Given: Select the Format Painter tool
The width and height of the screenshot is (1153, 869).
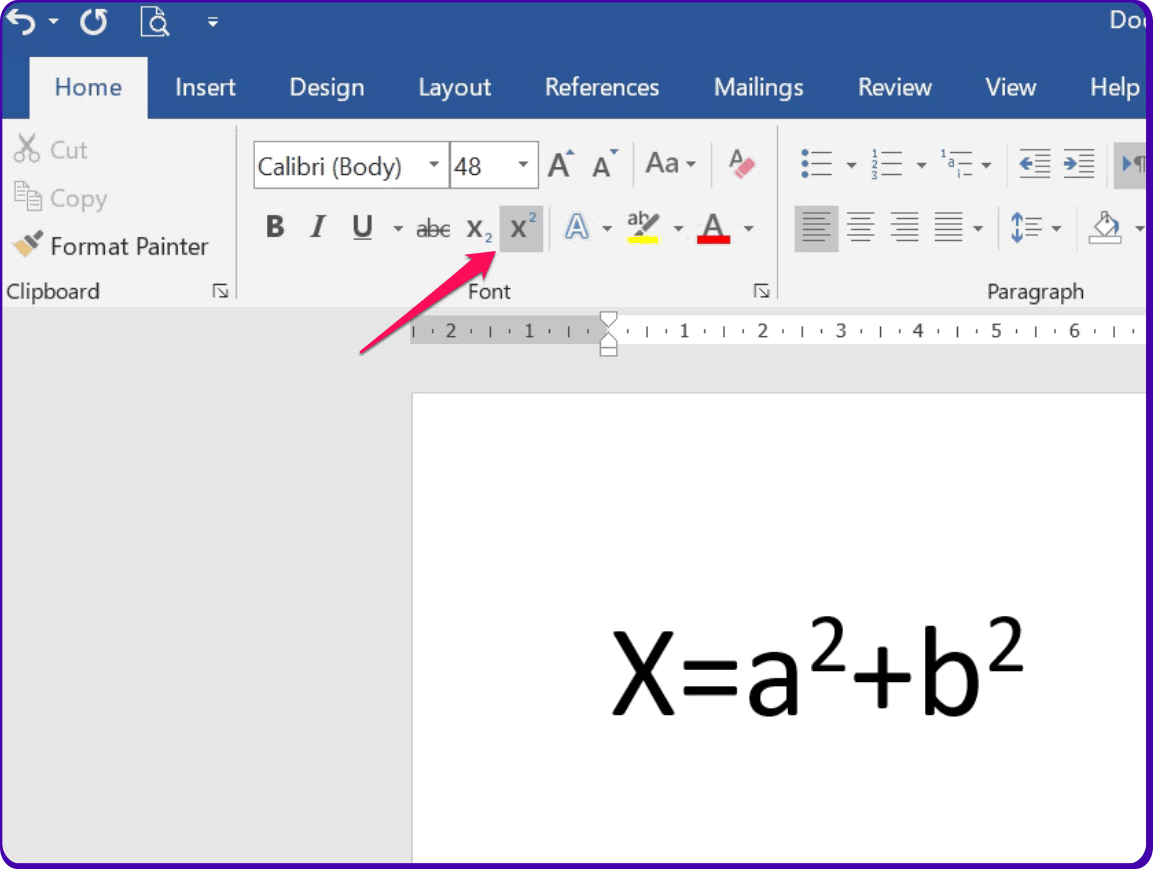Looking at the screenshot, I should [113, 246].
